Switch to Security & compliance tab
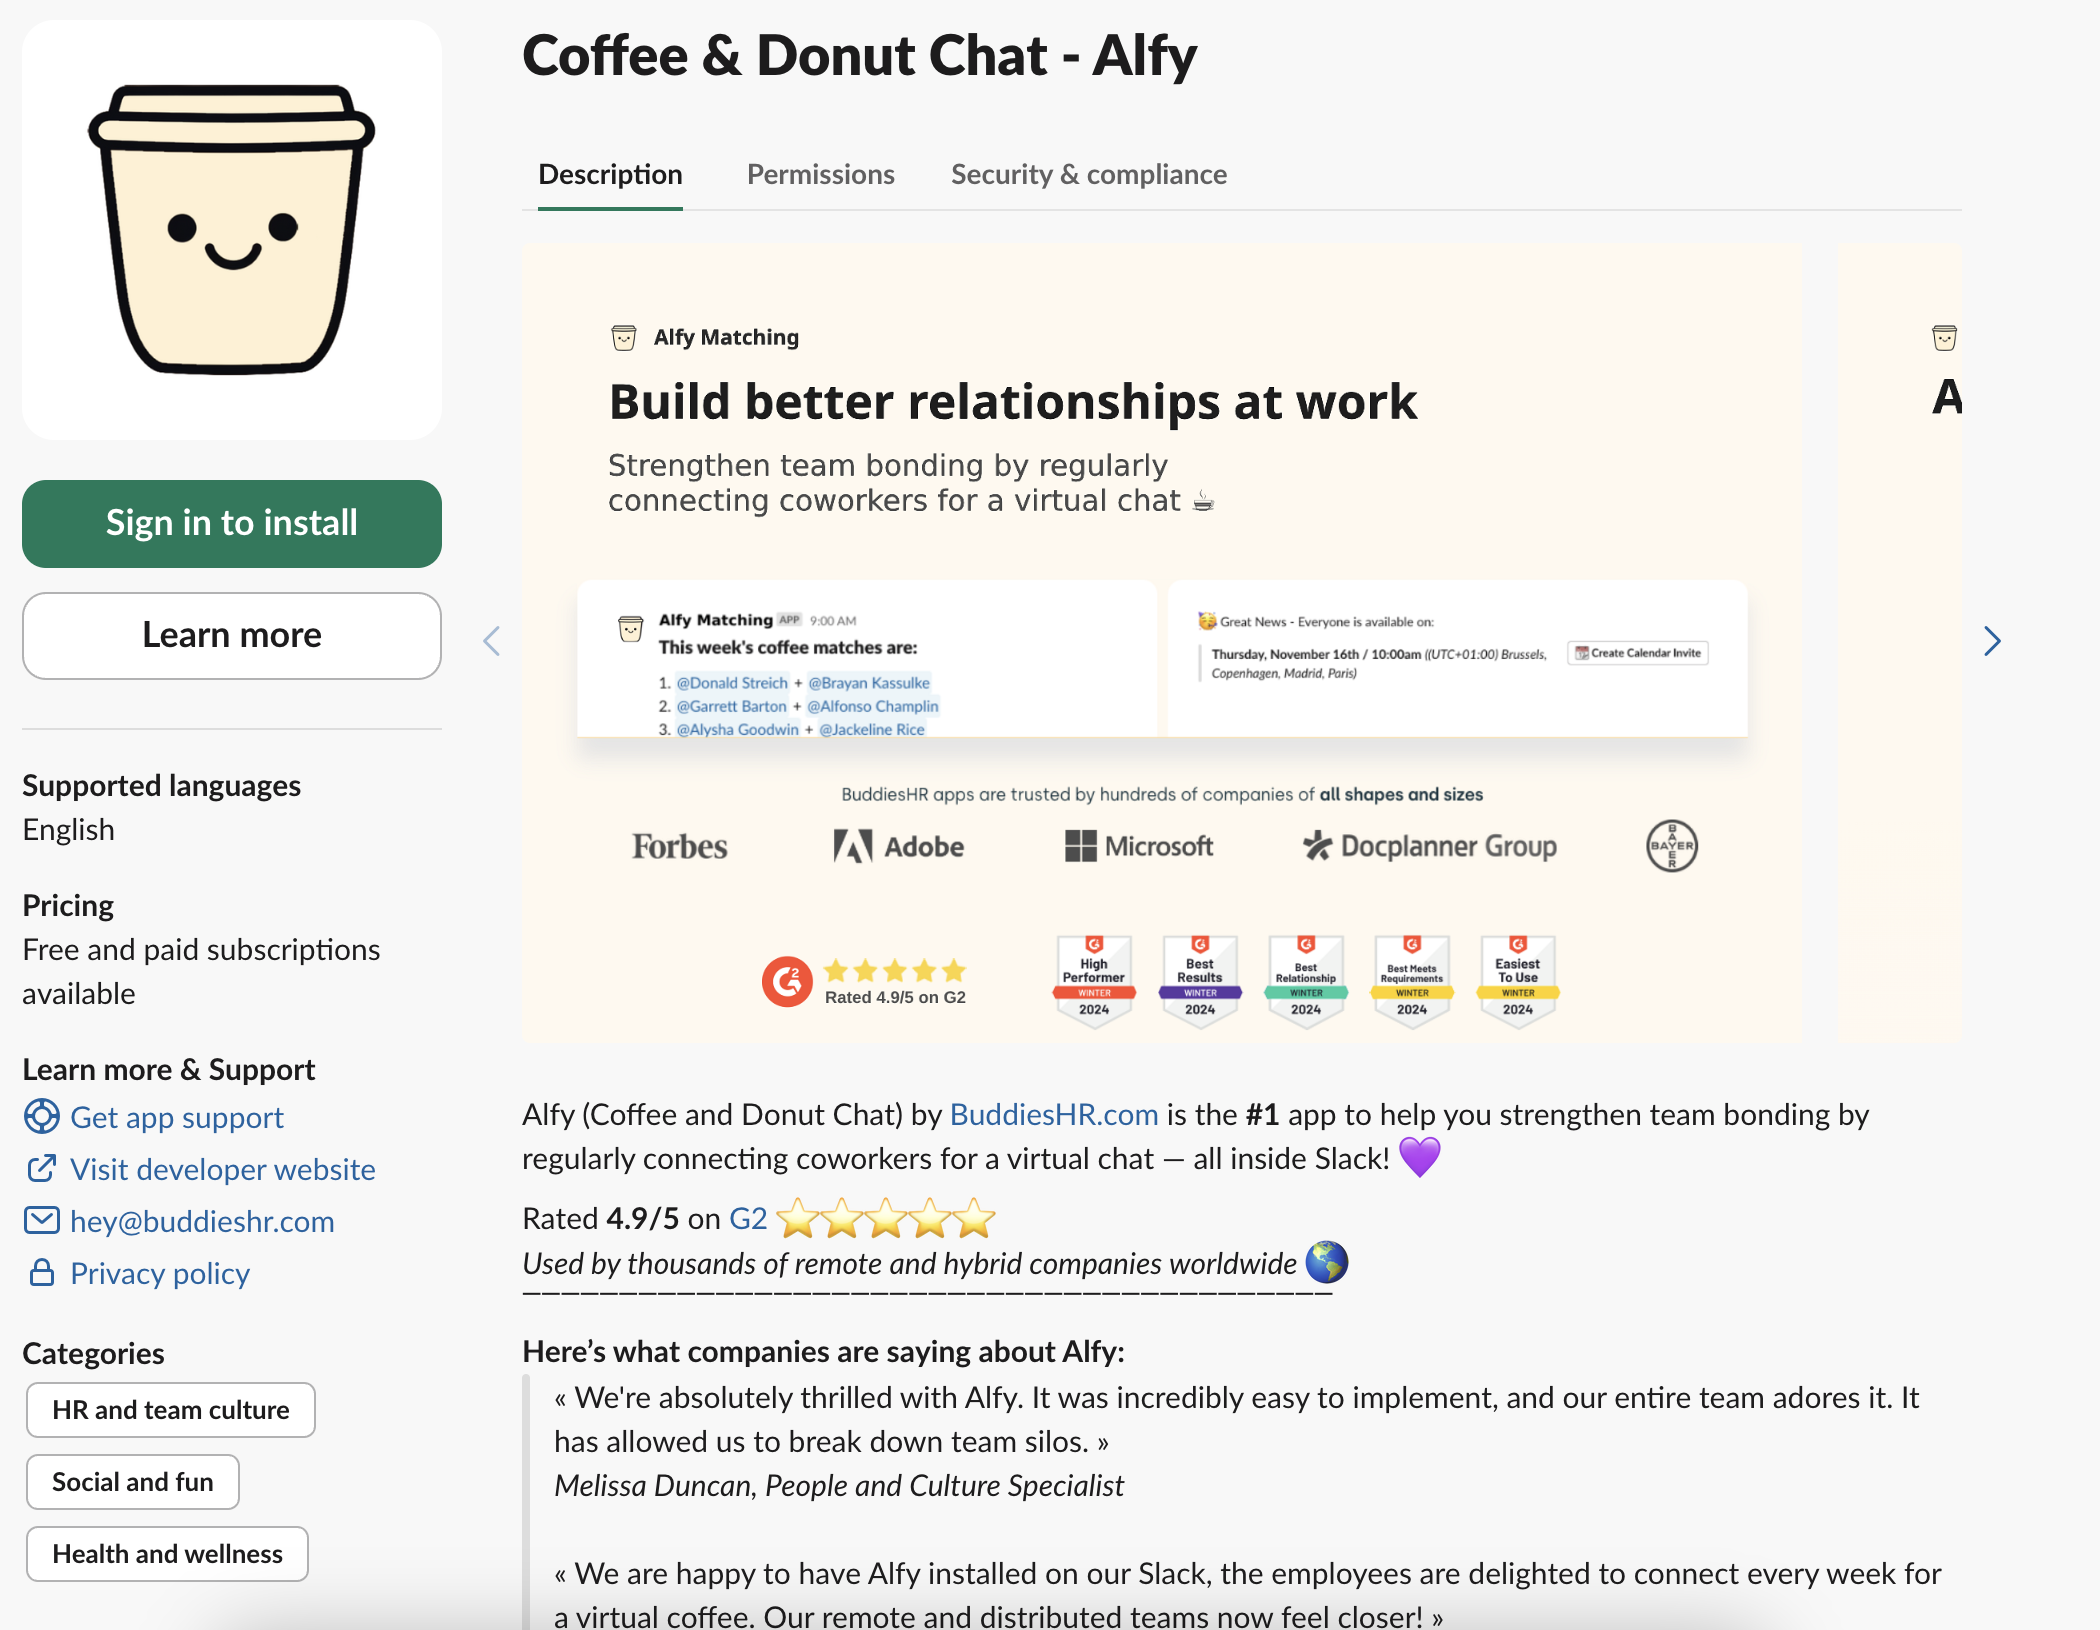The image size is (2100, 1630). (x=1088, y=175)
